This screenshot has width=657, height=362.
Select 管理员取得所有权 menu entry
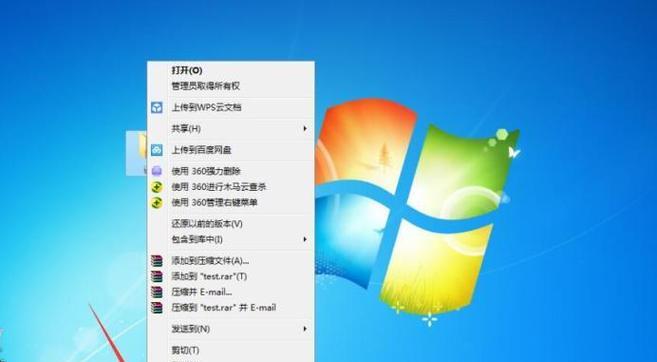[230, 86]
